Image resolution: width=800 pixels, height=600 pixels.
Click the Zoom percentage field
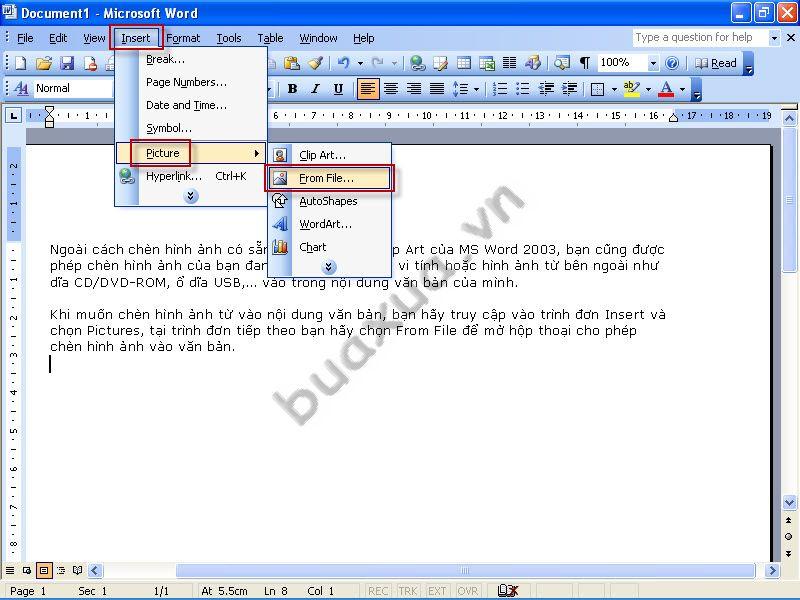tap(621, 63)
